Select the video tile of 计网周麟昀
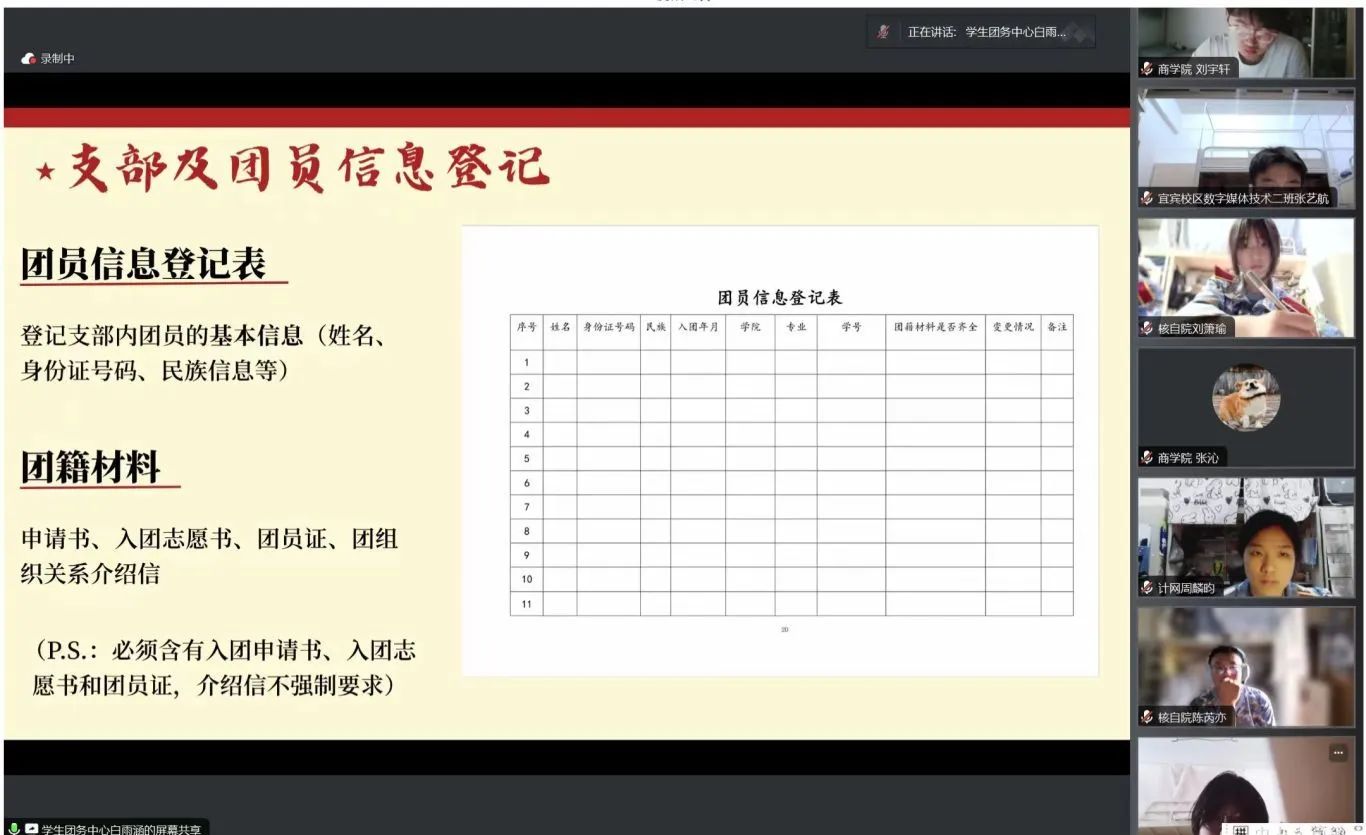 [x=1246, y=537]
